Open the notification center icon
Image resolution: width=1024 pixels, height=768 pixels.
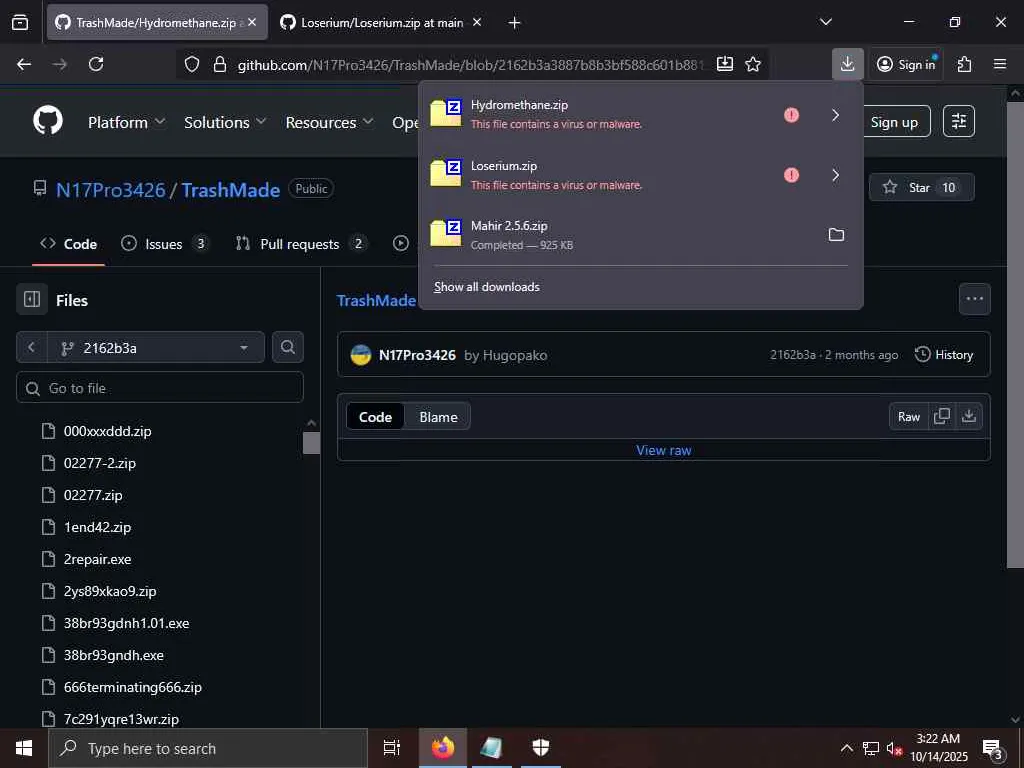993,748
